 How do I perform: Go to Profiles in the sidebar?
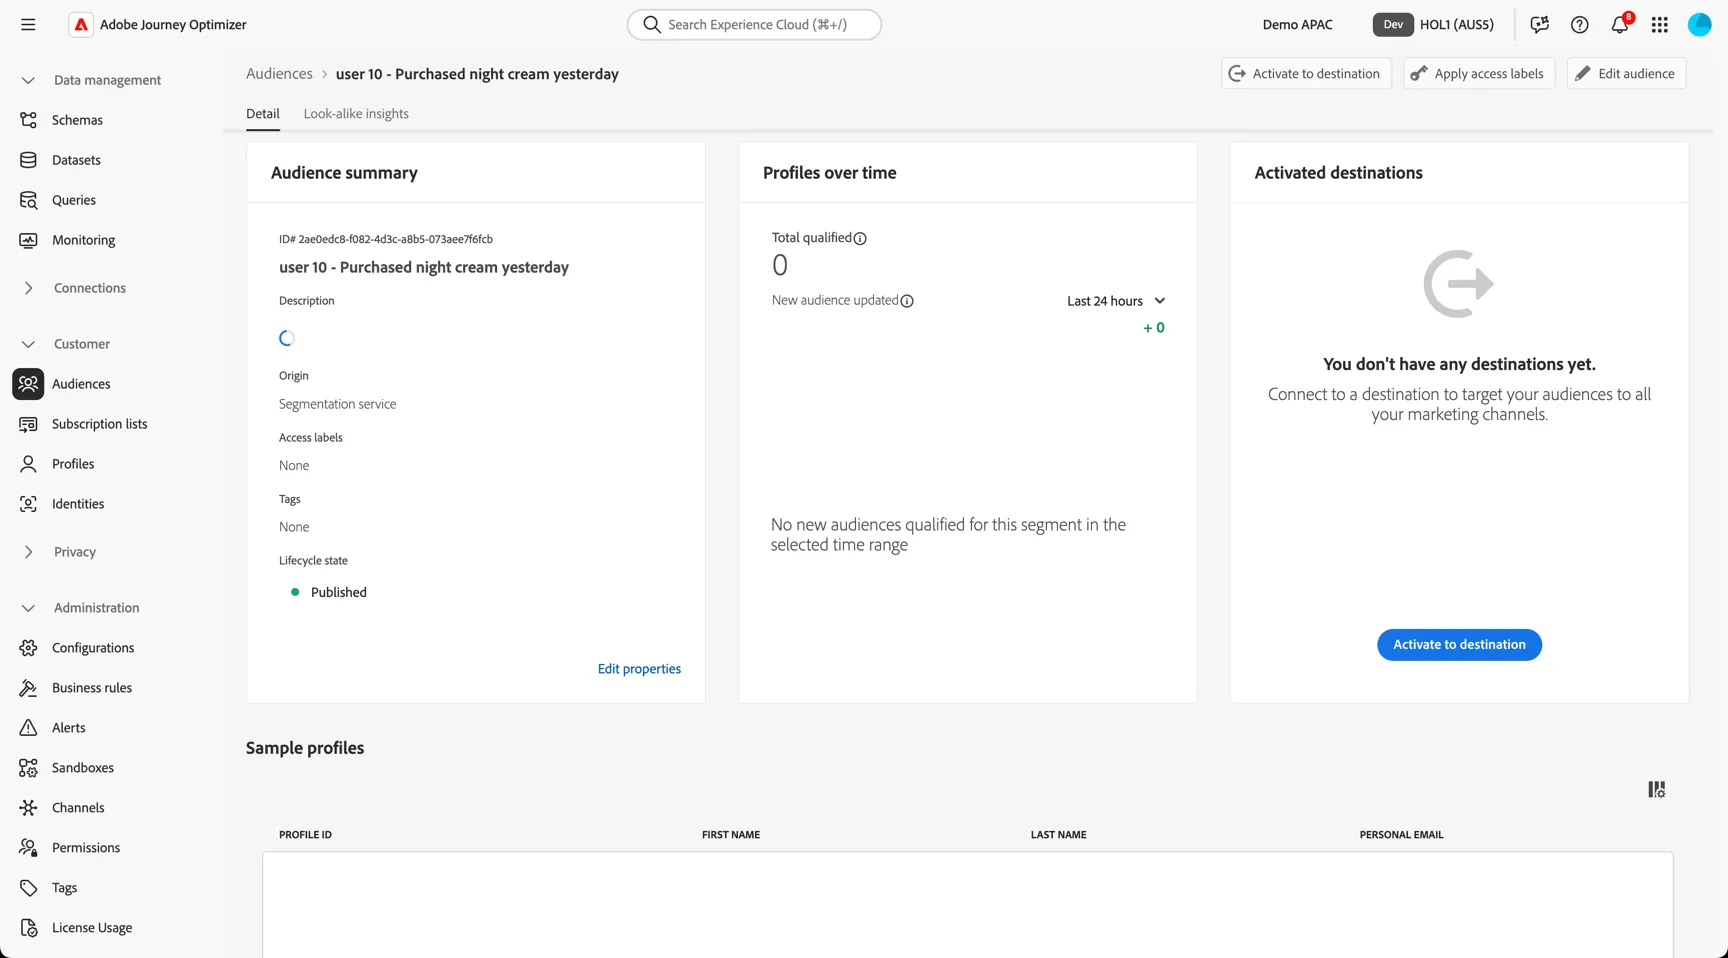[x=73, y=464]
